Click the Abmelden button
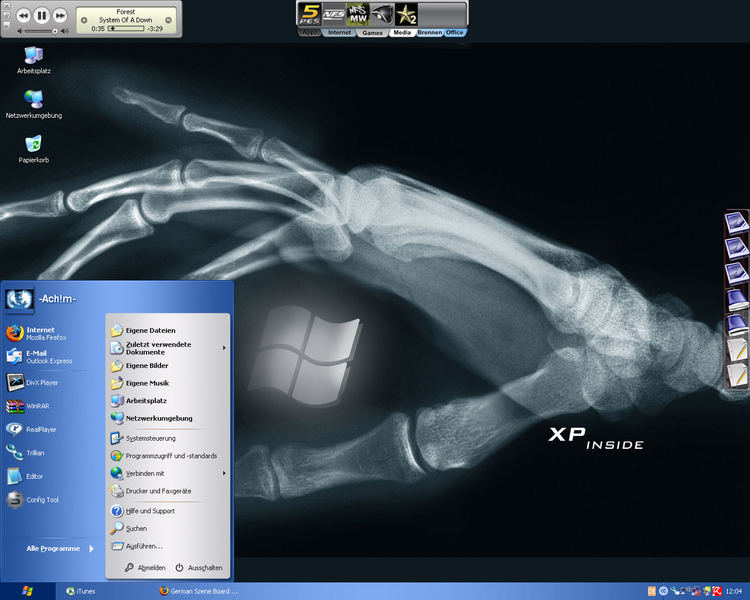750x600 pixels. (x=145, y=567)
